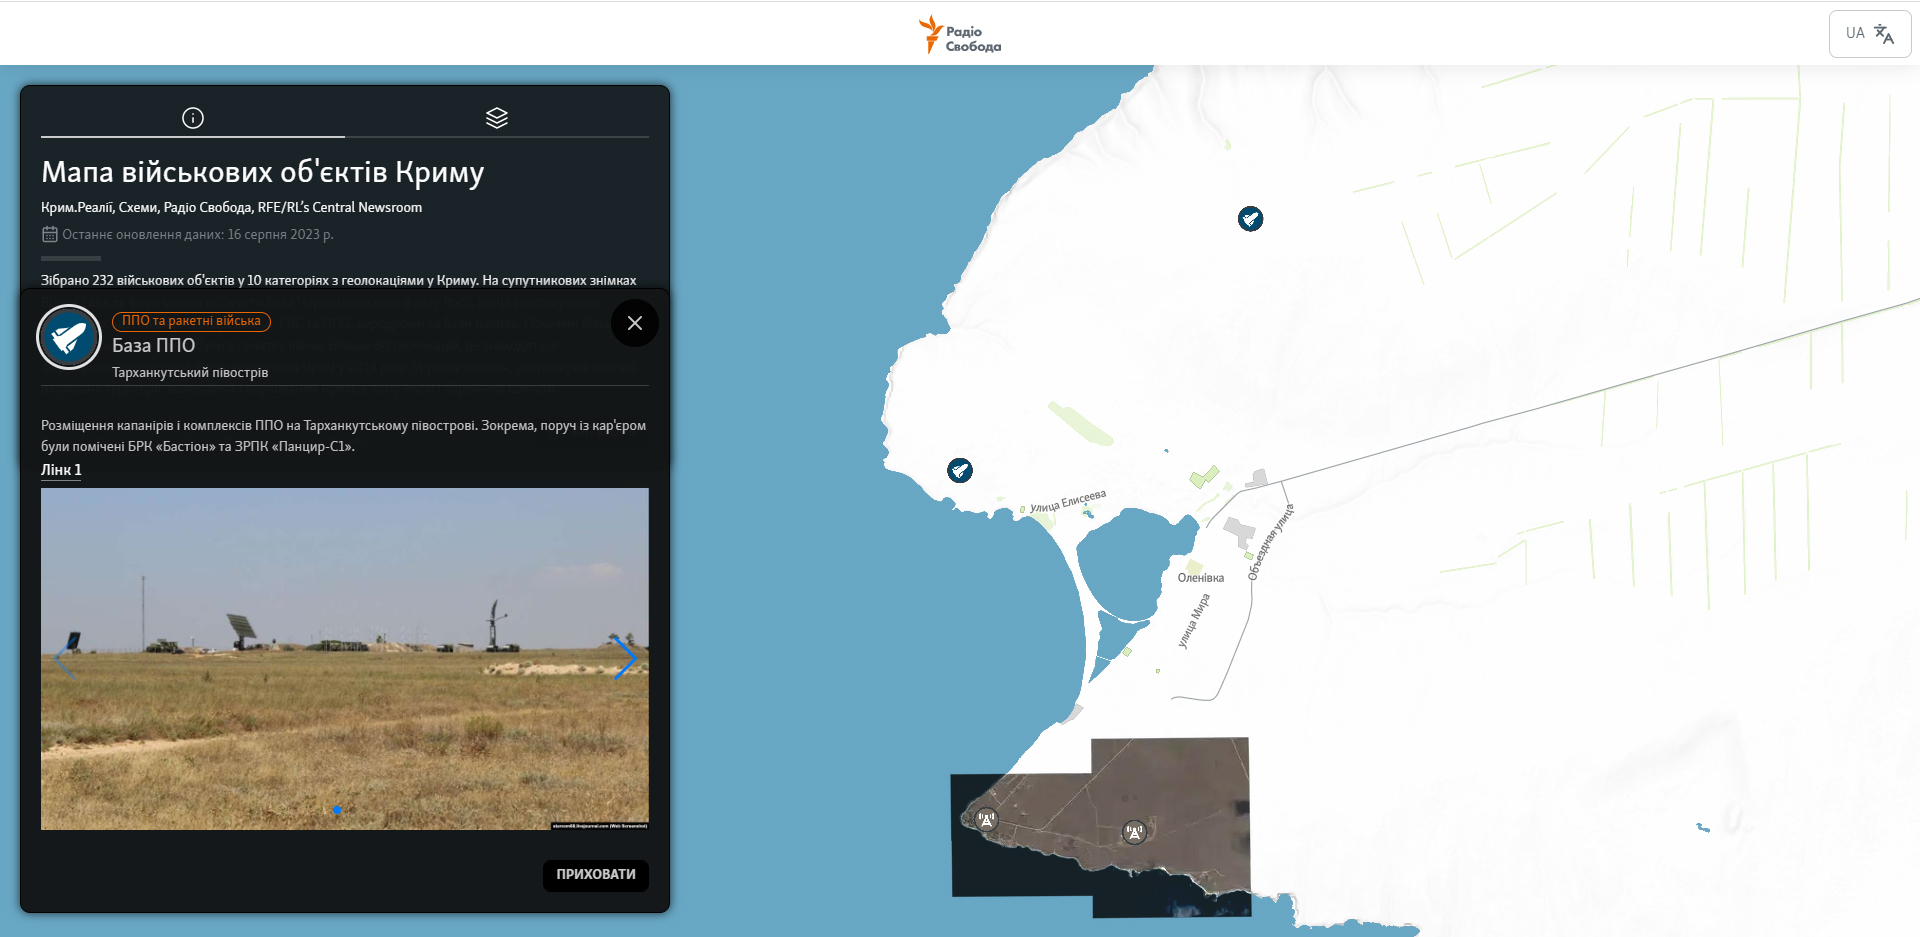The image size is (1920, 937).
Task: Switch to the layers tab
Action: (x=497, y=118)
